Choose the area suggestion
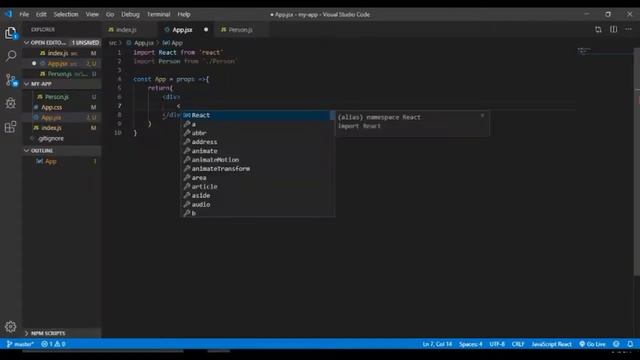 click(x=257, y=178)
